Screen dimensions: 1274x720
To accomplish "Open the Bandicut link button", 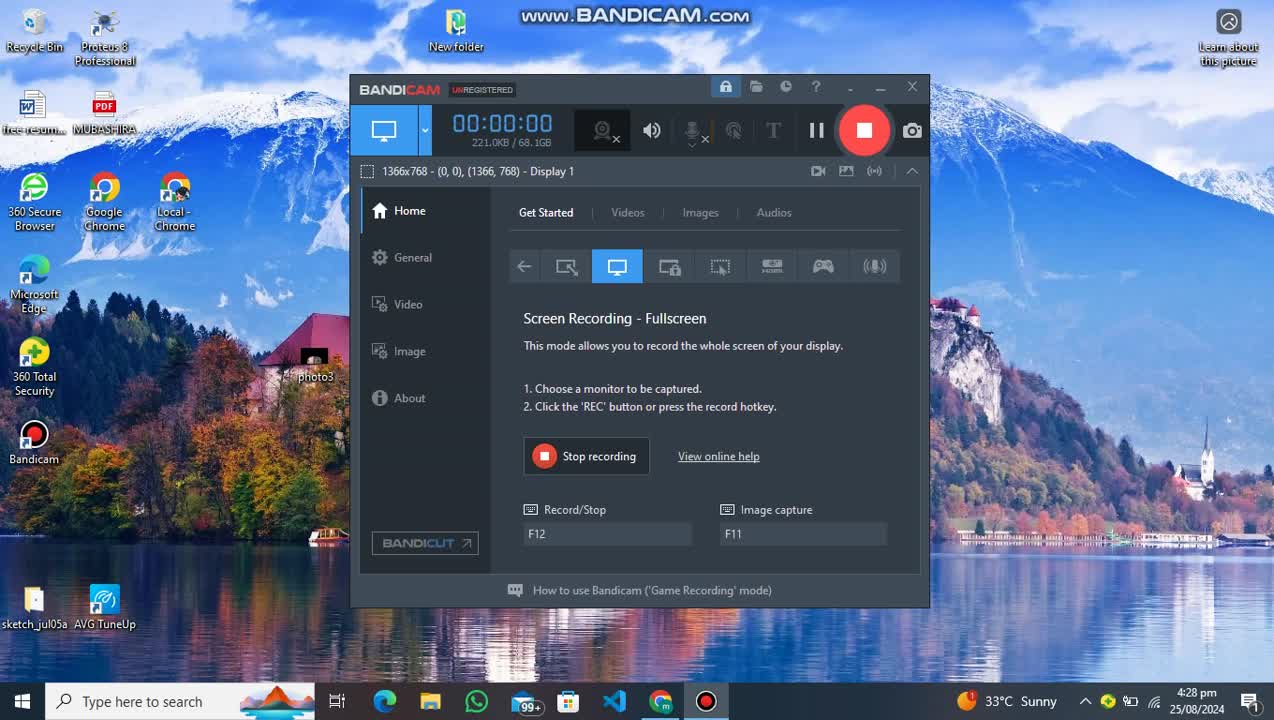I will click(425, 543).
